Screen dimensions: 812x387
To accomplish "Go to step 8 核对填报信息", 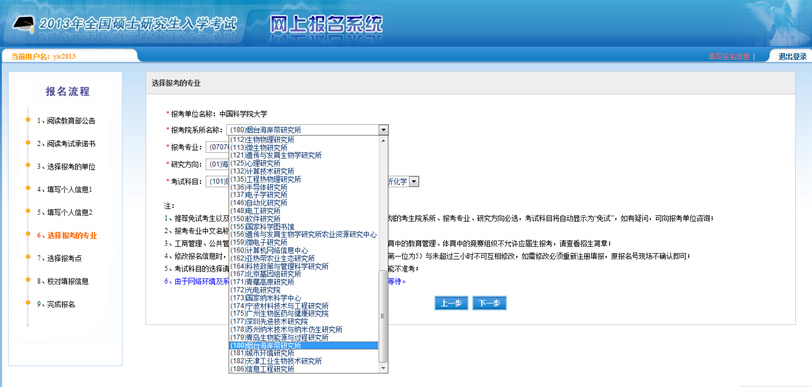I will [x=62, y=281].
